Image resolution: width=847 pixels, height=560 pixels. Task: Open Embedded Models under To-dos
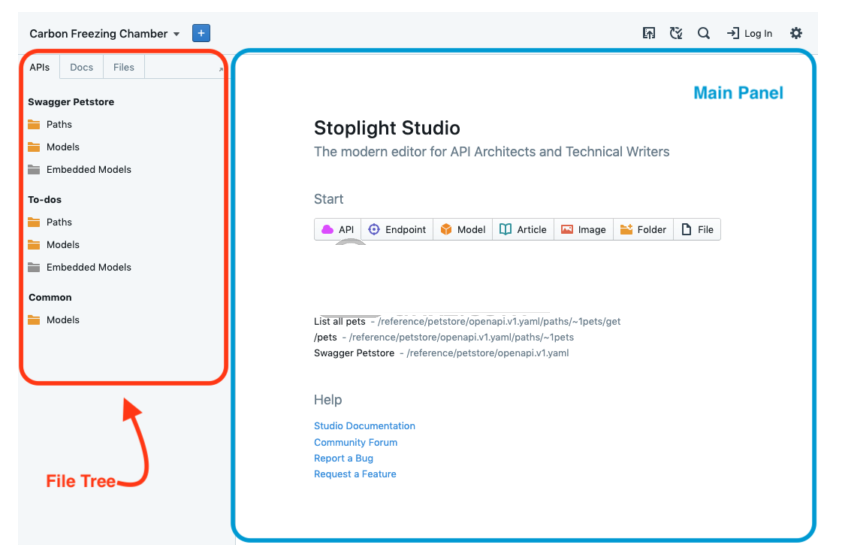coord(79,268)
